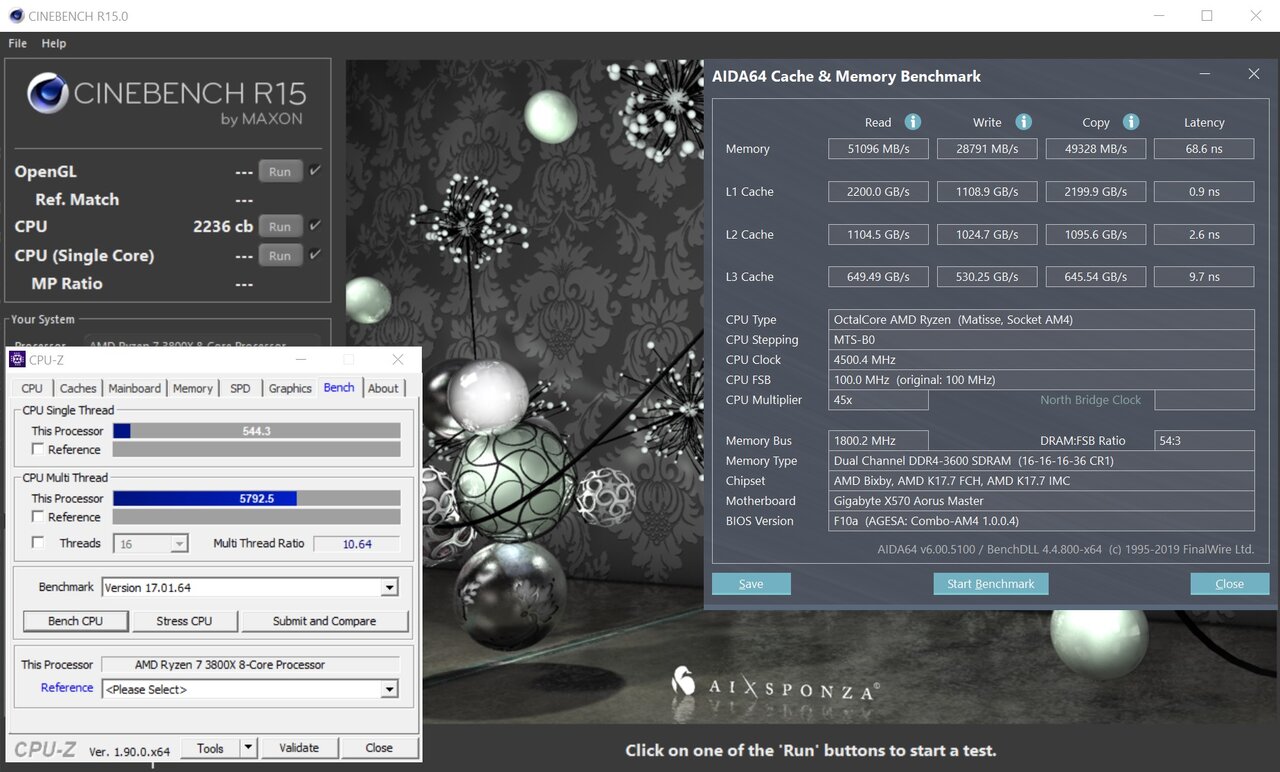The width and height of the screenshot is (1280, 772).
Task: Run the OpenGL test in Cinebench
Action: pos(280,171)
